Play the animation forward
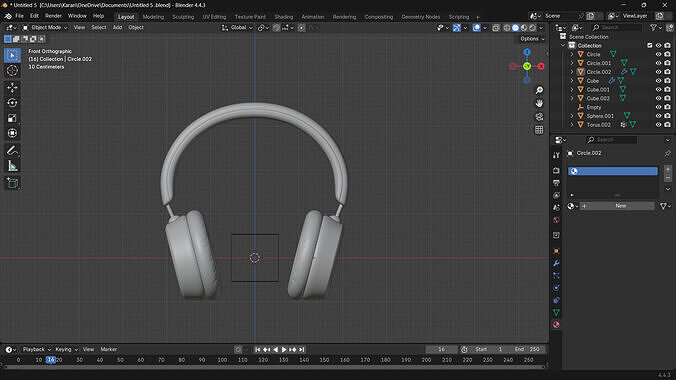The height and width of the screenshot is (380, 676). (x=284, y=350)
